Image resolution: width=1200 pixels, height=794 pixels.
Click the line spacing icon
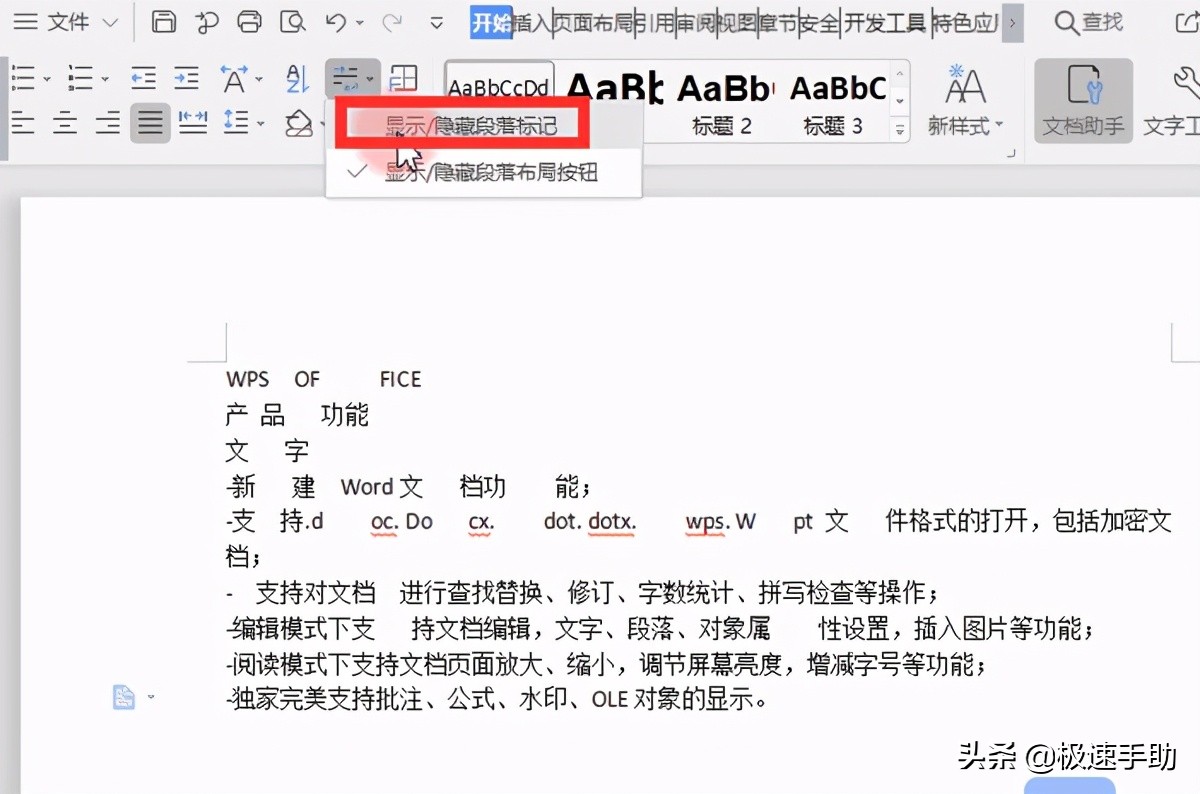(x=236, y=123)
